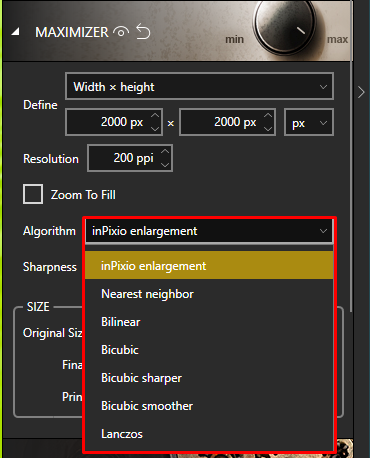Open the px unit dropdown
The width and height of the screenshot is (370, 458).
coord(309,122)
